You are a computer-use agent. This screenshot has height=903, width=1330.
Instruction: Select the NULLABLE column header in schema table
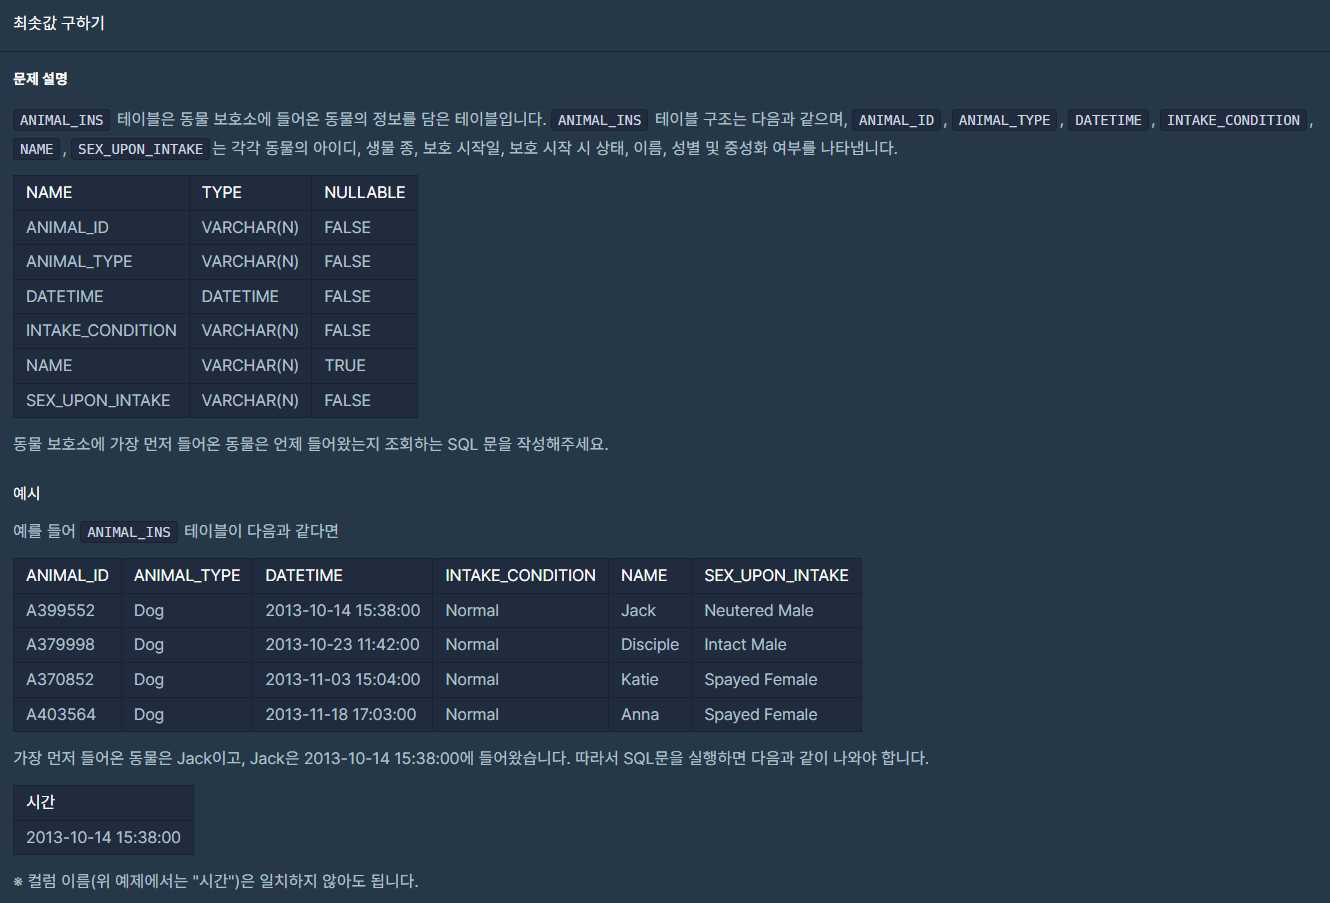(364, 192)
